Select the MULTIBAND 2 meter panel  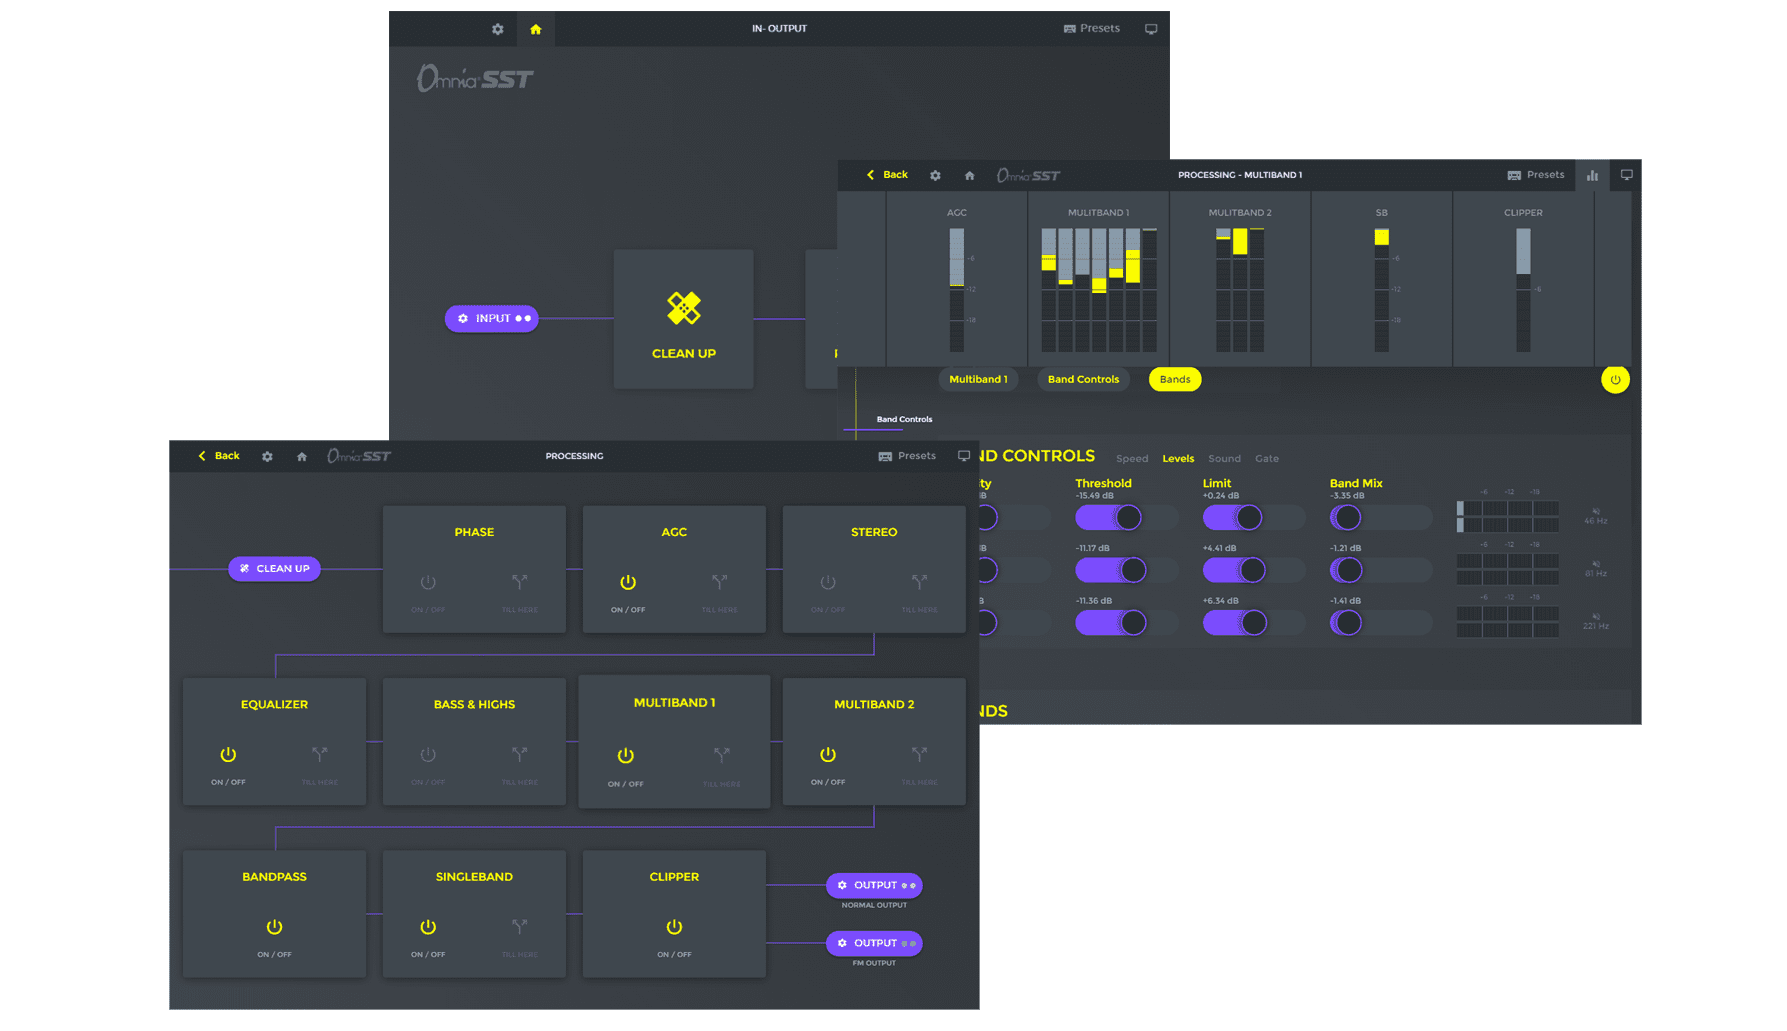(x=1240, y=279)
